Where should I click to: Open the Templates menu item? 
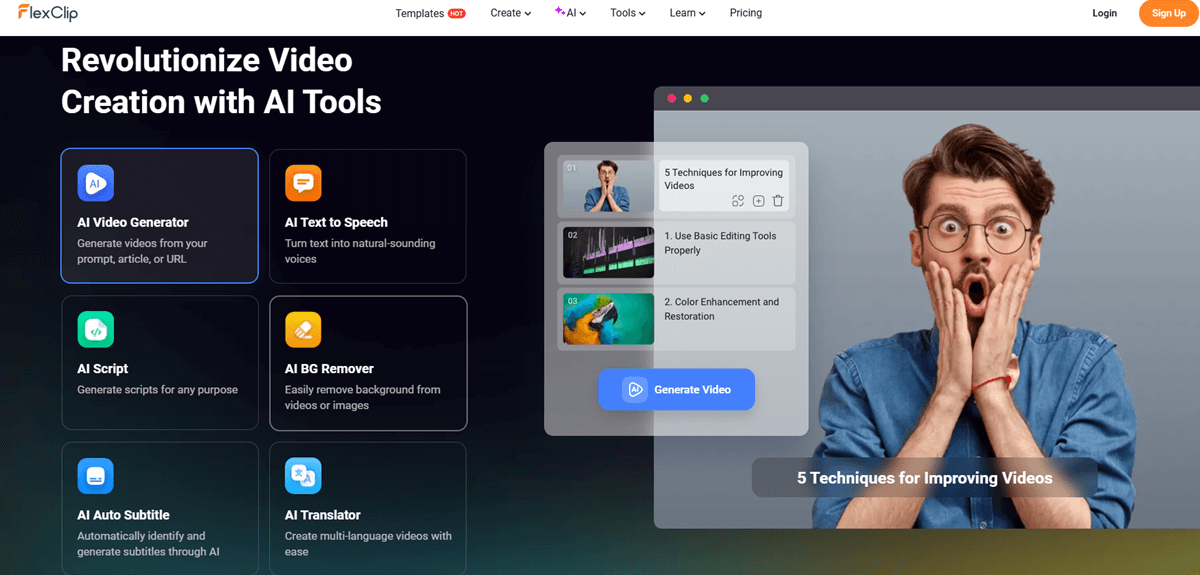click(420, 13)
